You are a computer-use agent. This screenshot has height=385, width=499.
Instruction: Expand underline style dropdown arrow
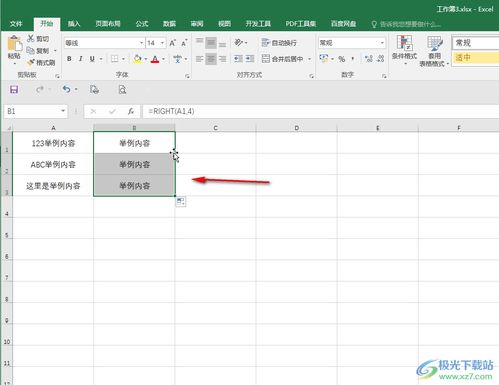coord(101,59)
